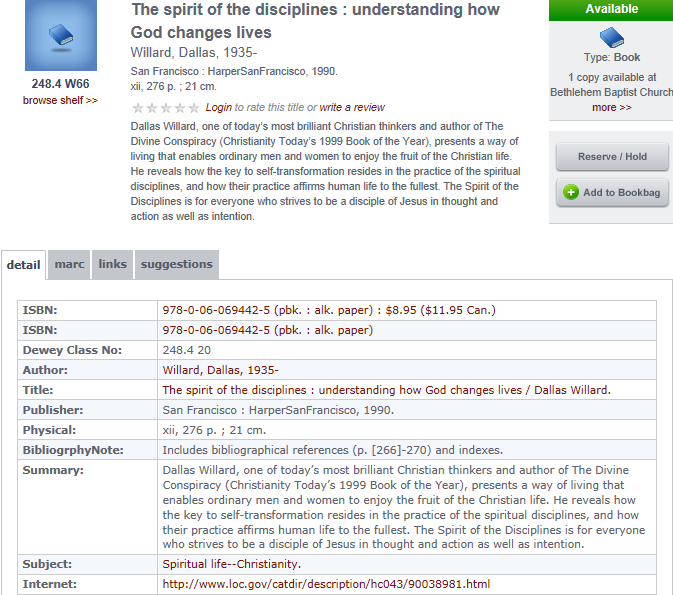This screenshot has width=673, height=595.
Task: Rate the title with the first star
Action: 138,107
